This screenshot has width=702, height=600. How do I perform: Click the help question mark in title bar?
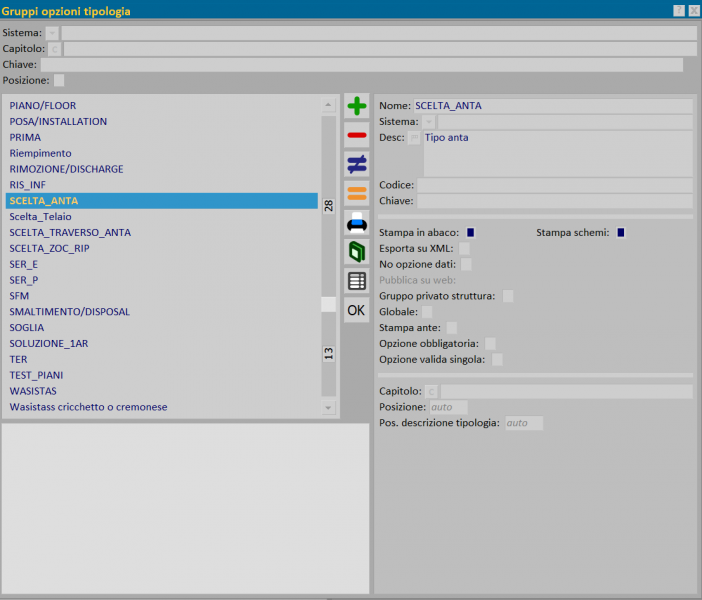679,10
